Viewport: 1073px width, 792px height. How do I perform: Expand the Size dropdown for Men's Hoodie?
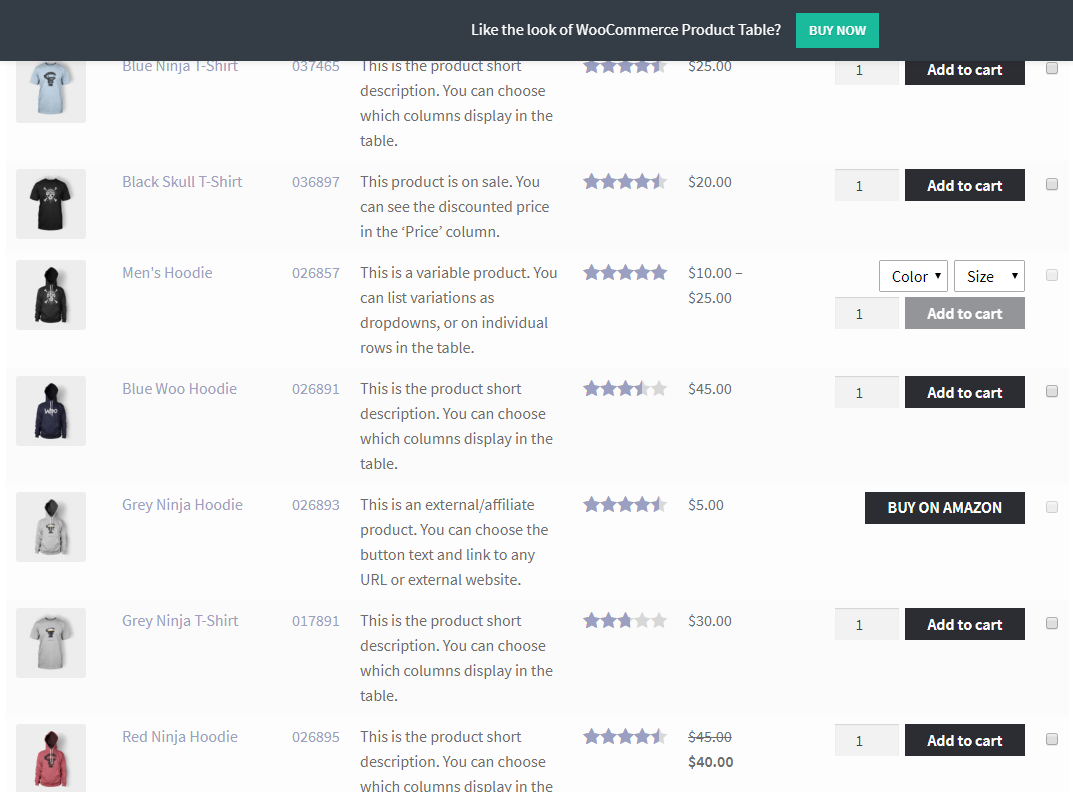point(989,276)
